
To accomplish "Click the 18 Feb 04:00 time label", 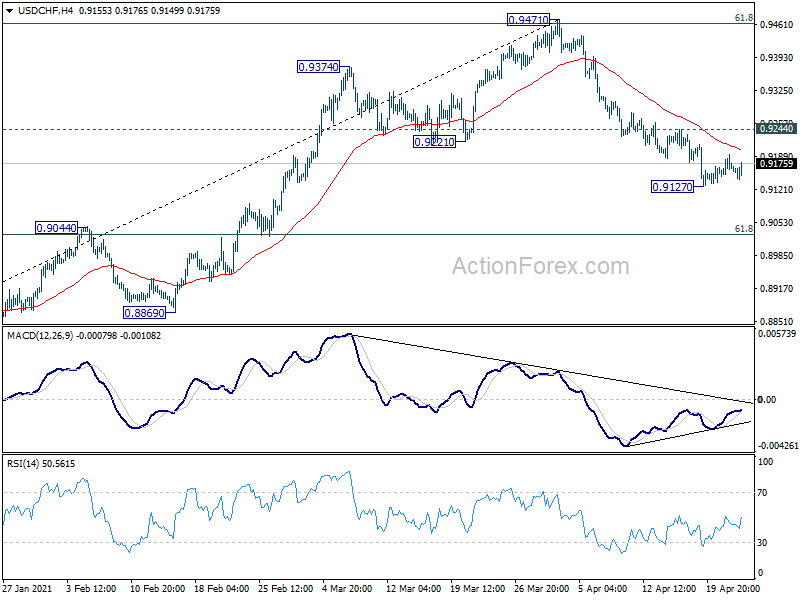I will pyautogui.click(x=222, y=588).
